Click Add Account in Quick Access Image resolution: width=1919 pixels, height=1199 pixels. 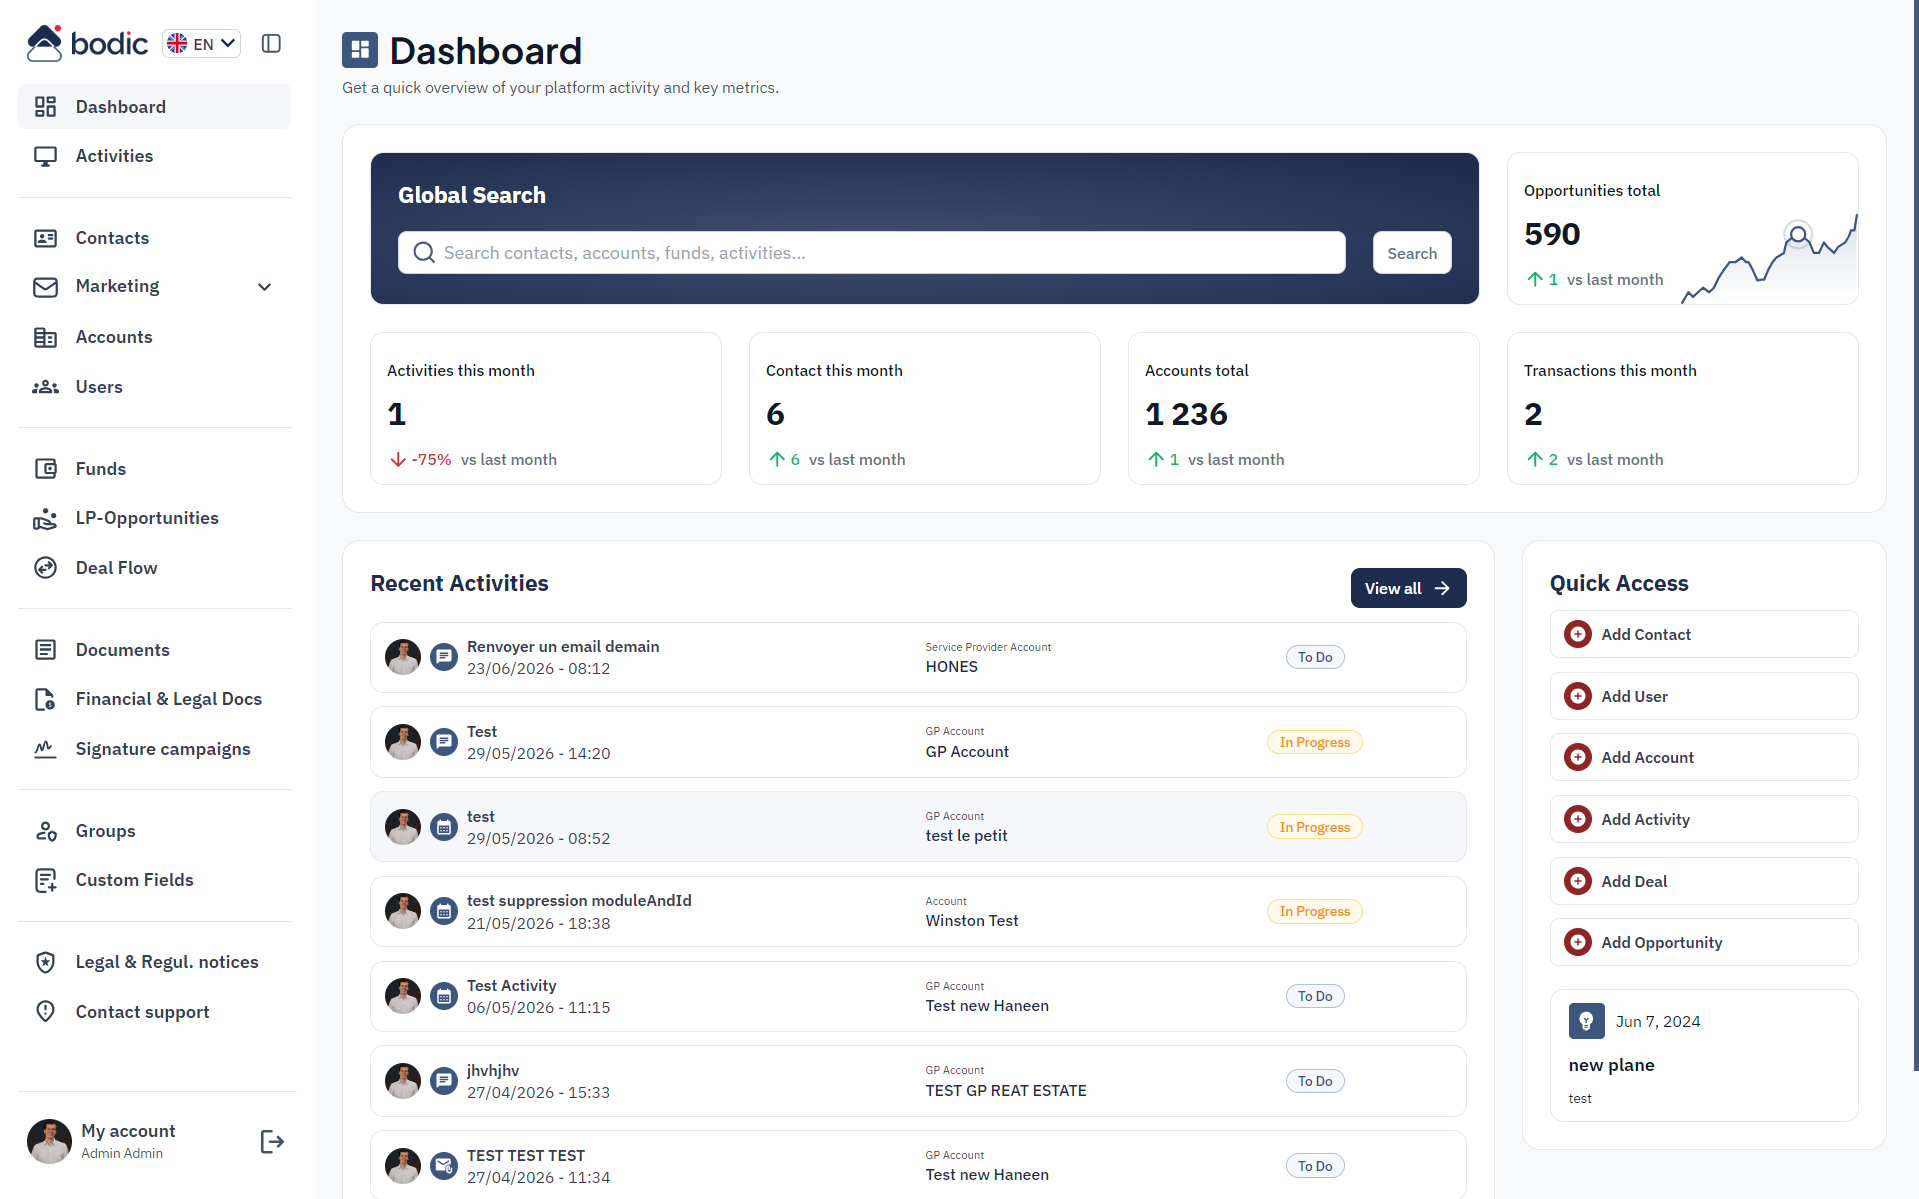[1704, 757]
